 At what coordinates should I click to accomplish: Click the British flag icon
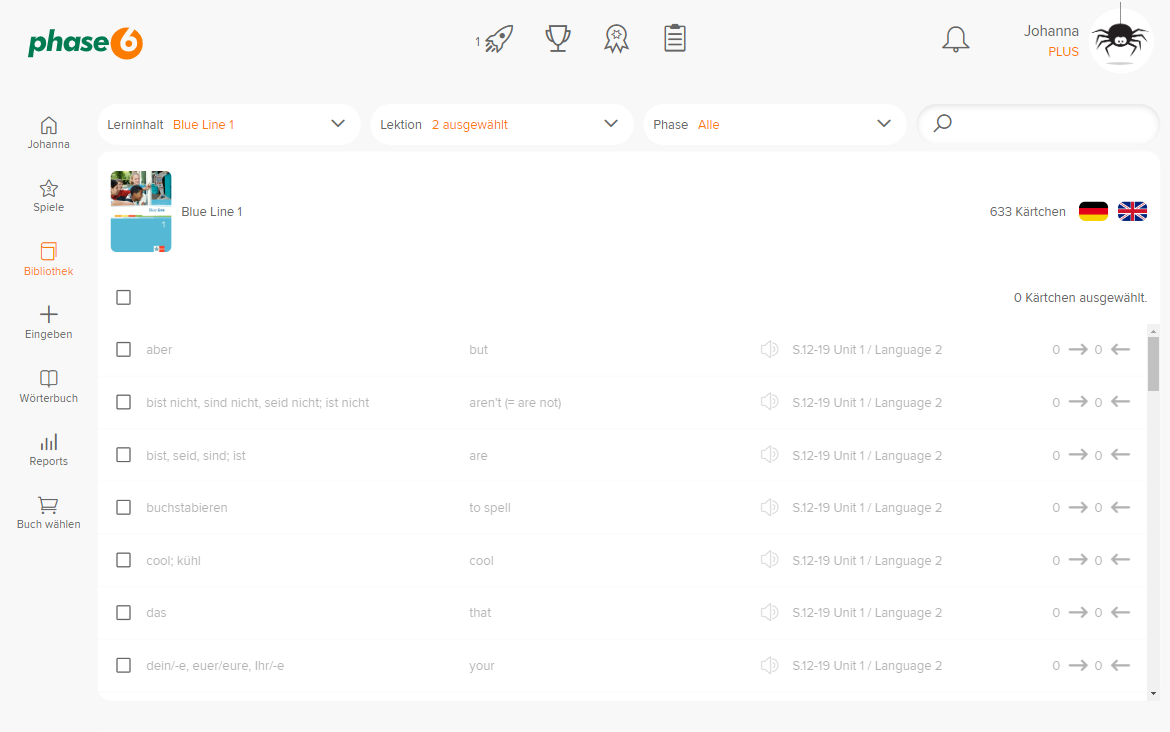[1132, 211]
